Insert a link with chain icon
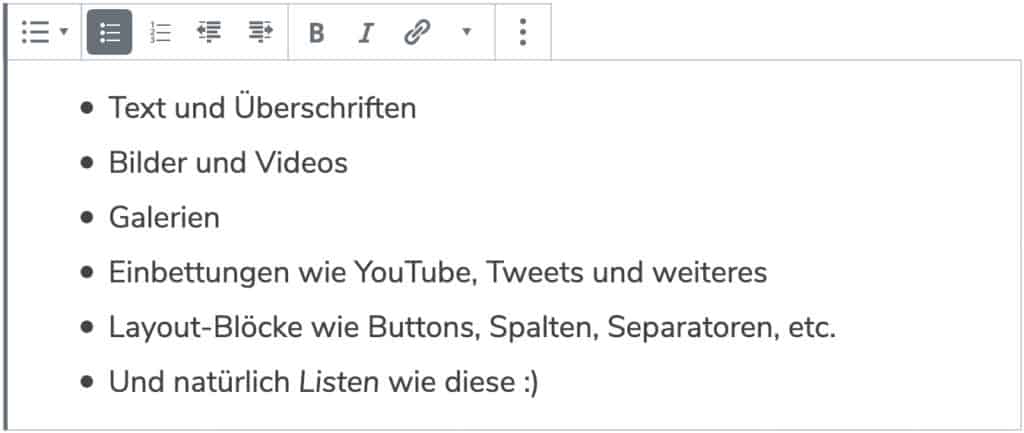The image size is (1024, 433). (417, 33)
